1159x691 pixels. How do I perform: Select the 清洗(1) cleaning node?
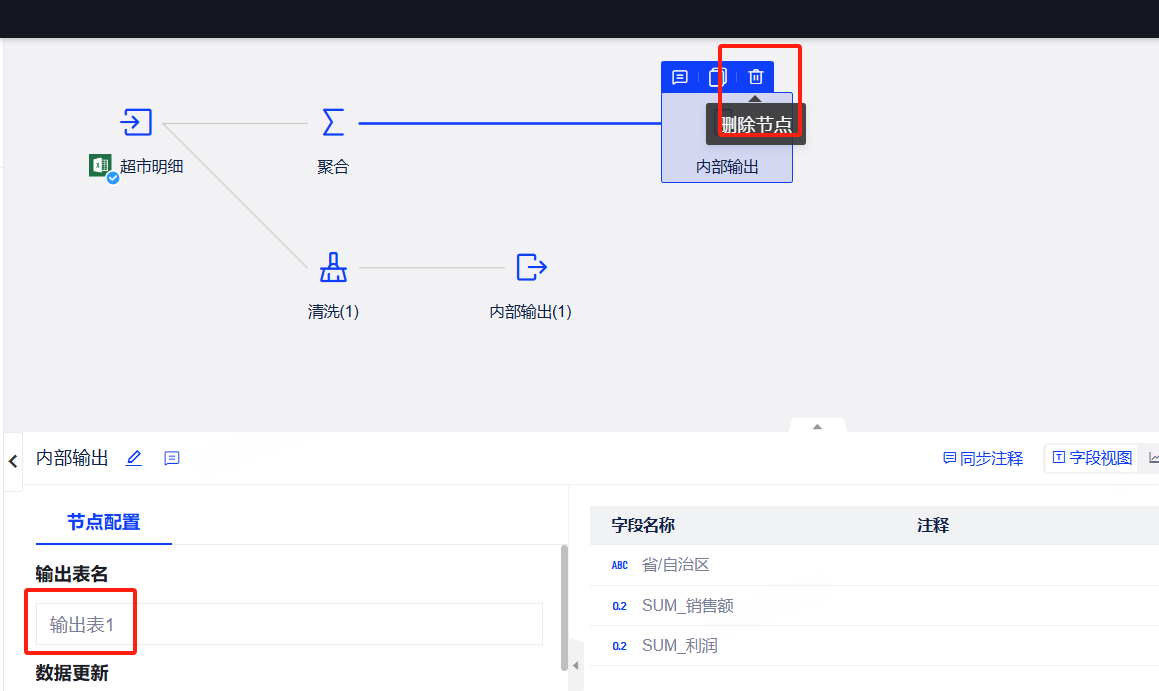click(x=333, y=268)
